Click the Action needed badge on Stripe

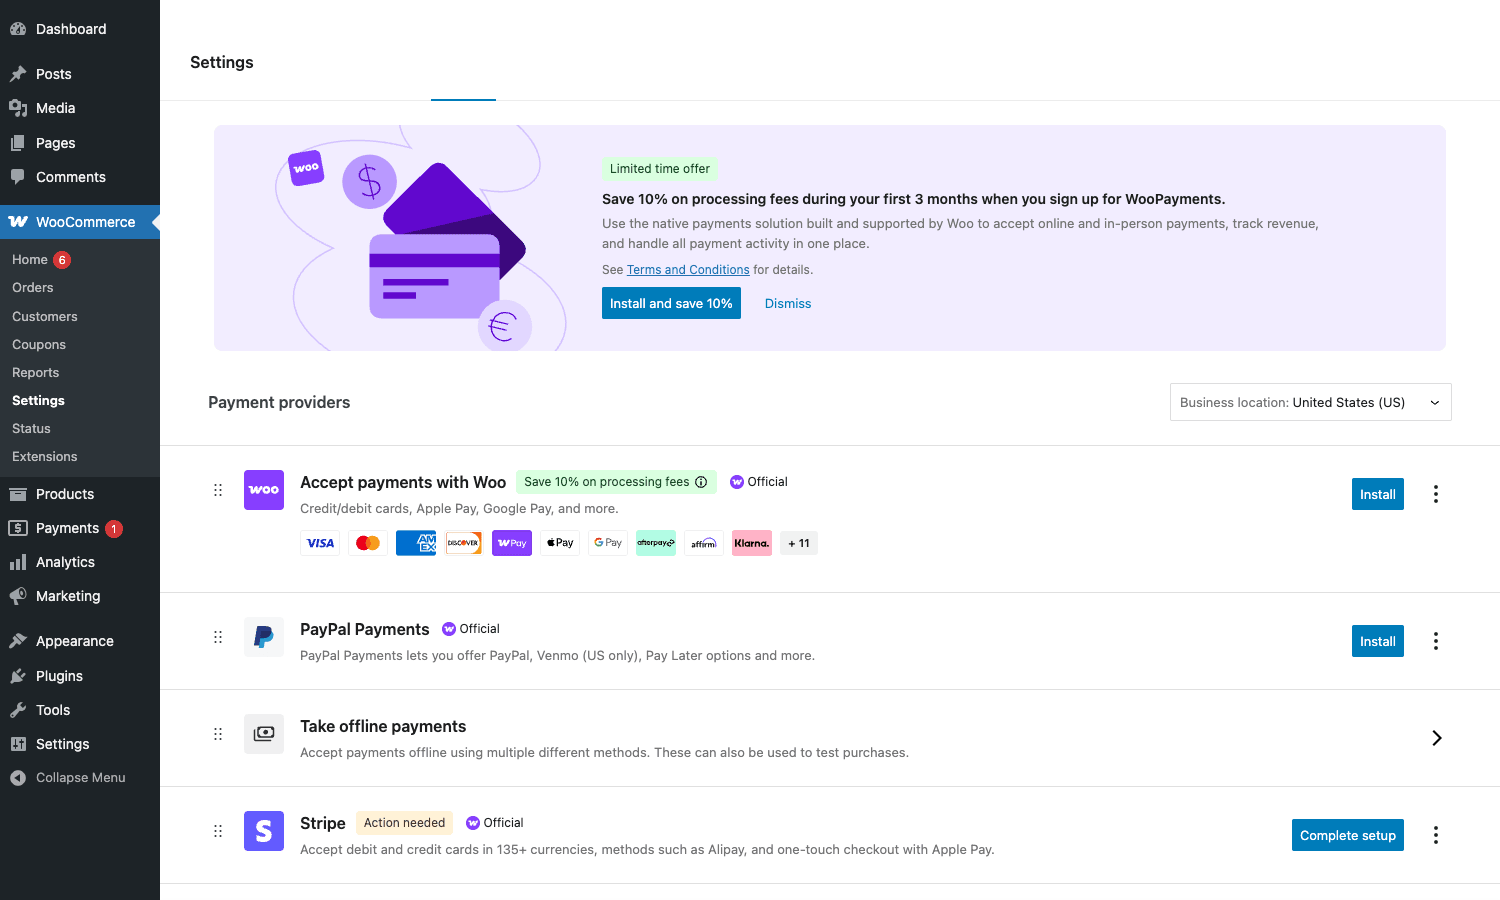404,823
